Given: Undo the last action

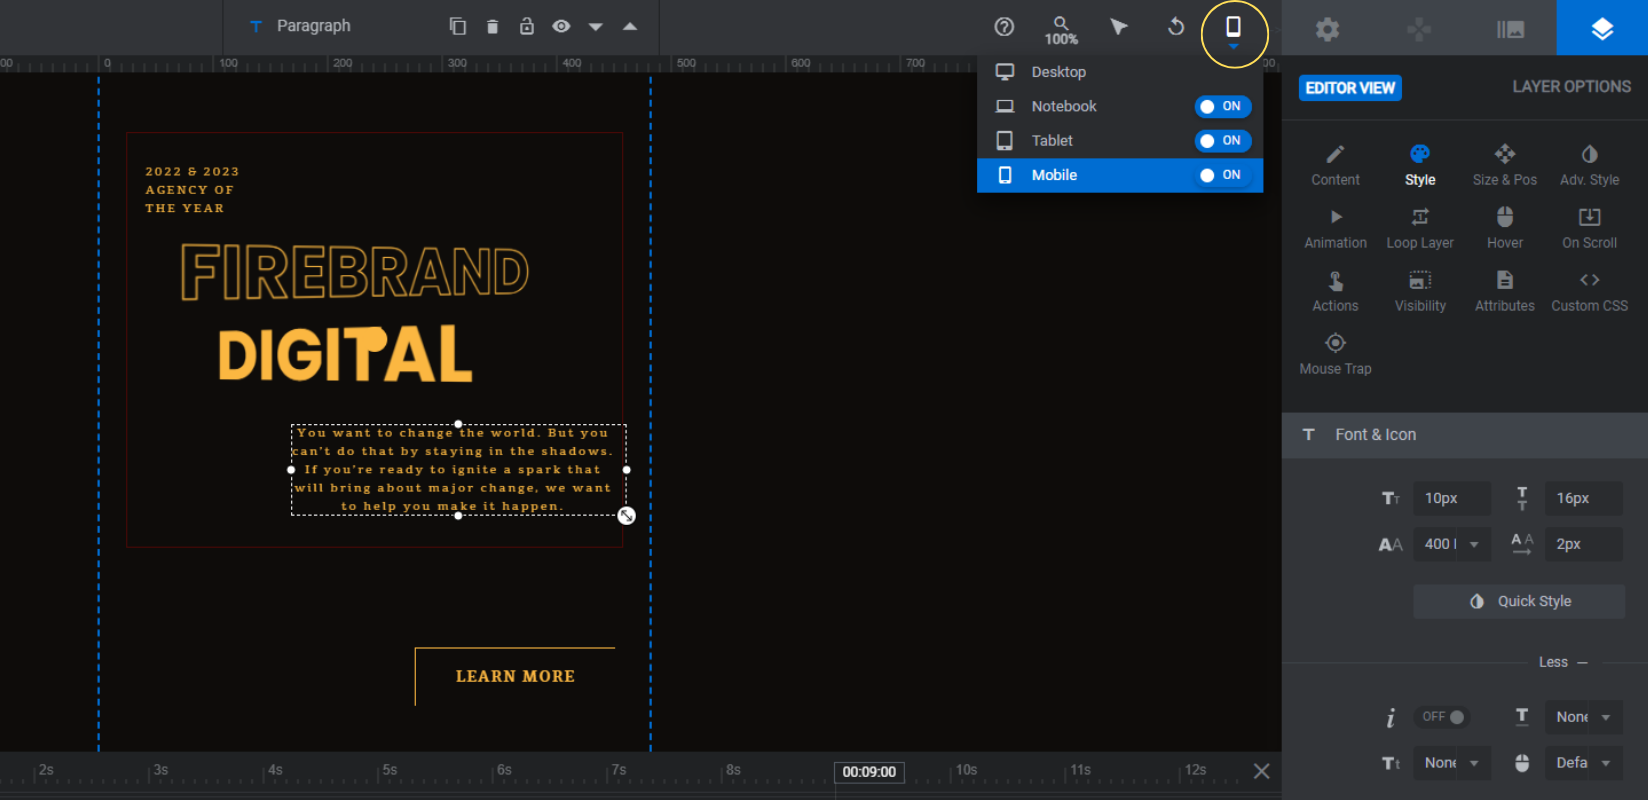Looking at the screenshot, I should pos(1176,27).
